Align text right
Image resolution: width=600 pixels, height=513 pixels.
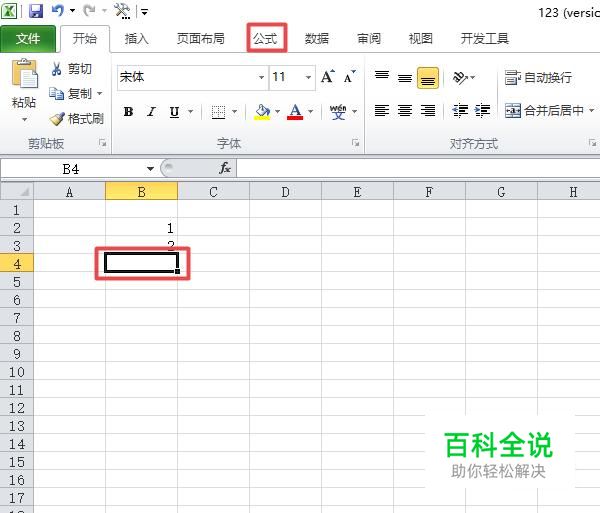pos(428,111)
